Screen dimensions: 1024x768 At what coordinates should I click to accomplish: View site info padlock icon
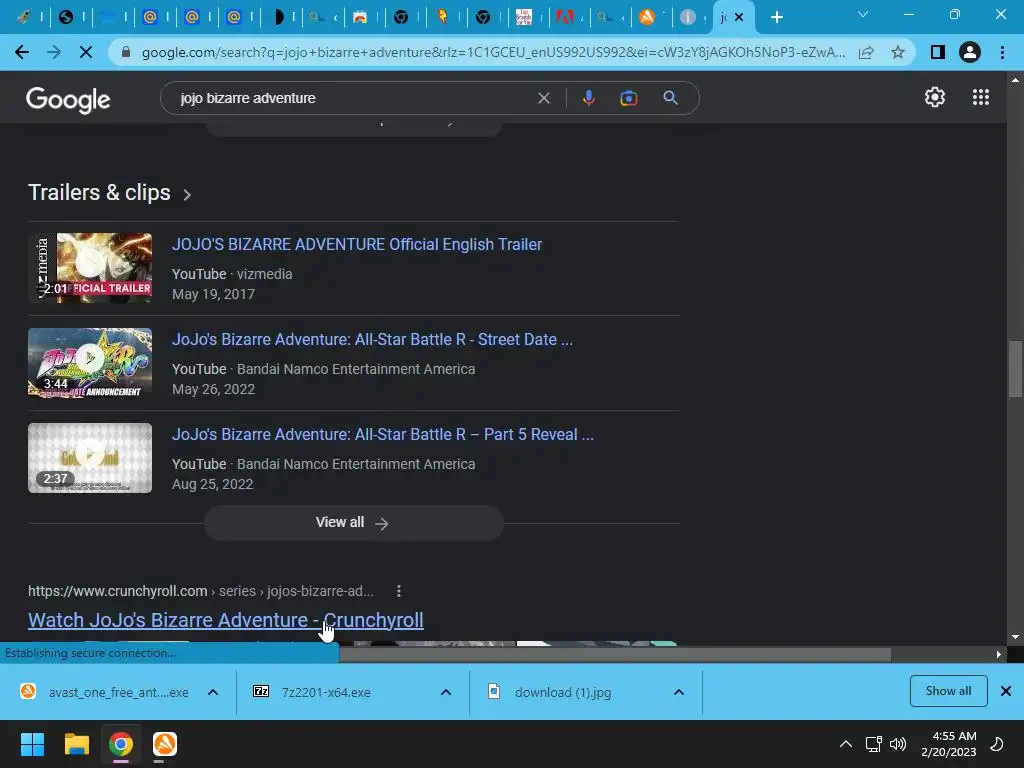coord(126,52)
